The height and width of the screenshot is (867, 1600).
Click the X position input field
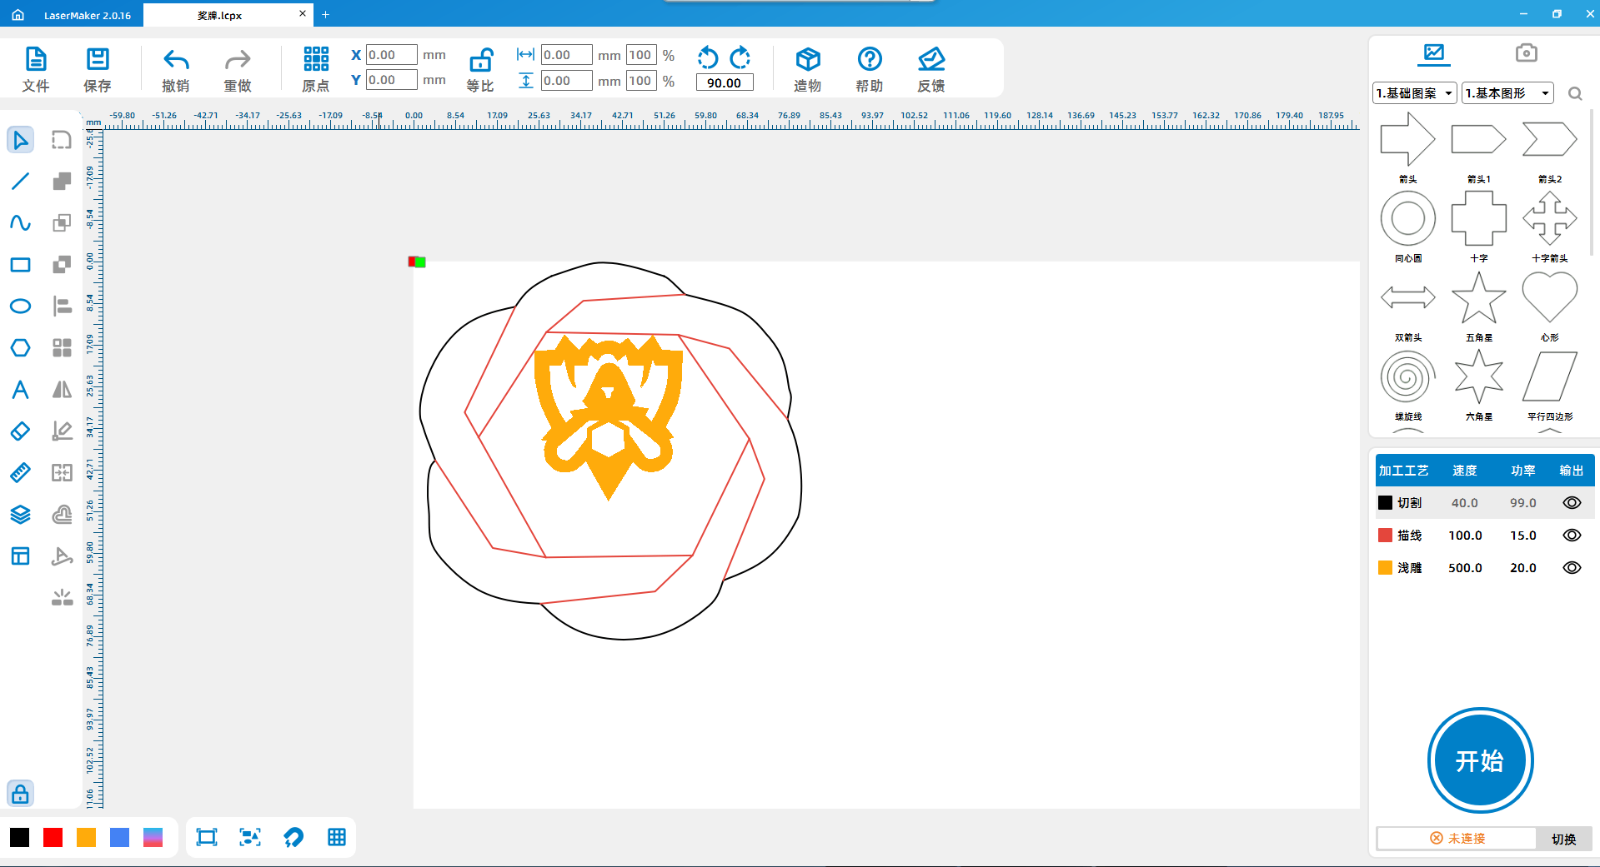pyautogui.click(x=391, y=55)
